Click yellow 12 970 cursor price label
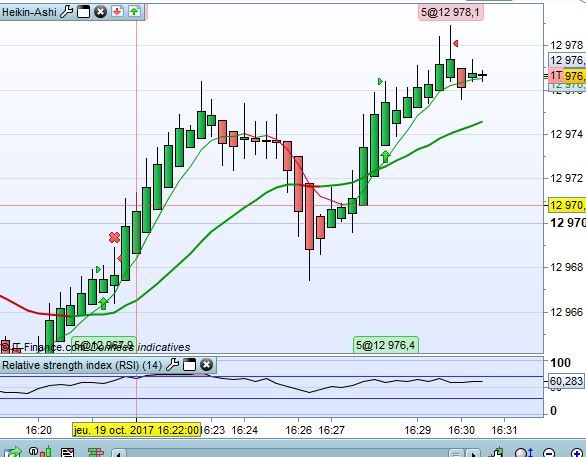 [x=567, y=205]
